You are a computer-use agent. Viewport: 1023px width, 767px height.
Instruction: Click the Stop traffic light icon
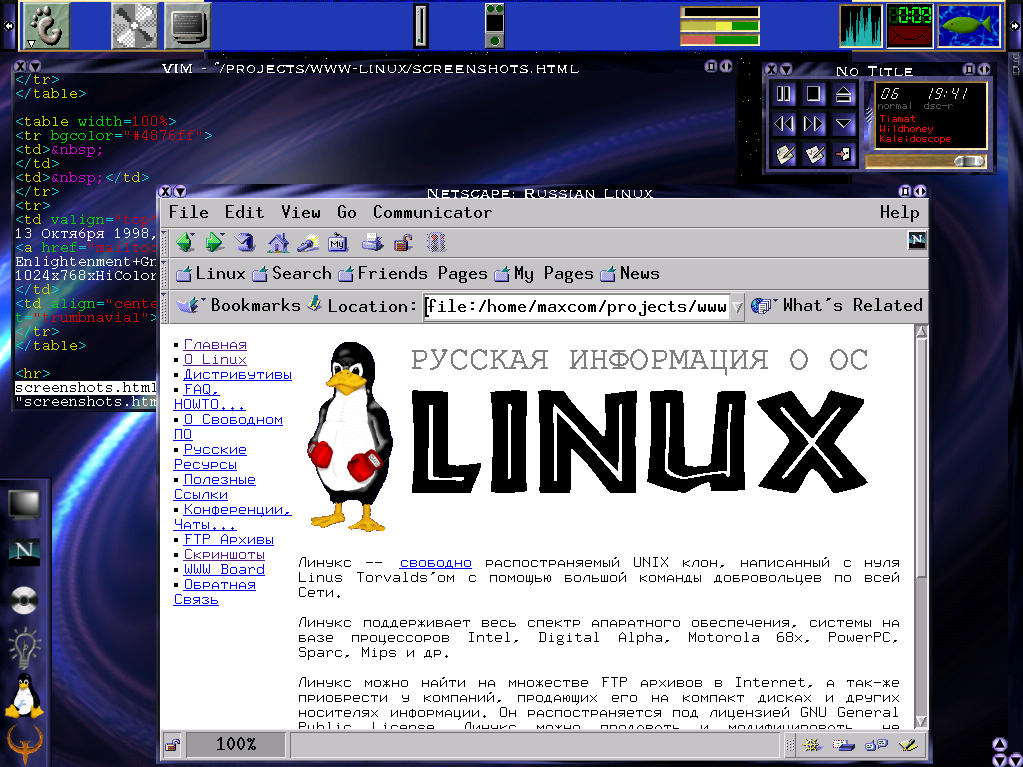tap(436, 243)
